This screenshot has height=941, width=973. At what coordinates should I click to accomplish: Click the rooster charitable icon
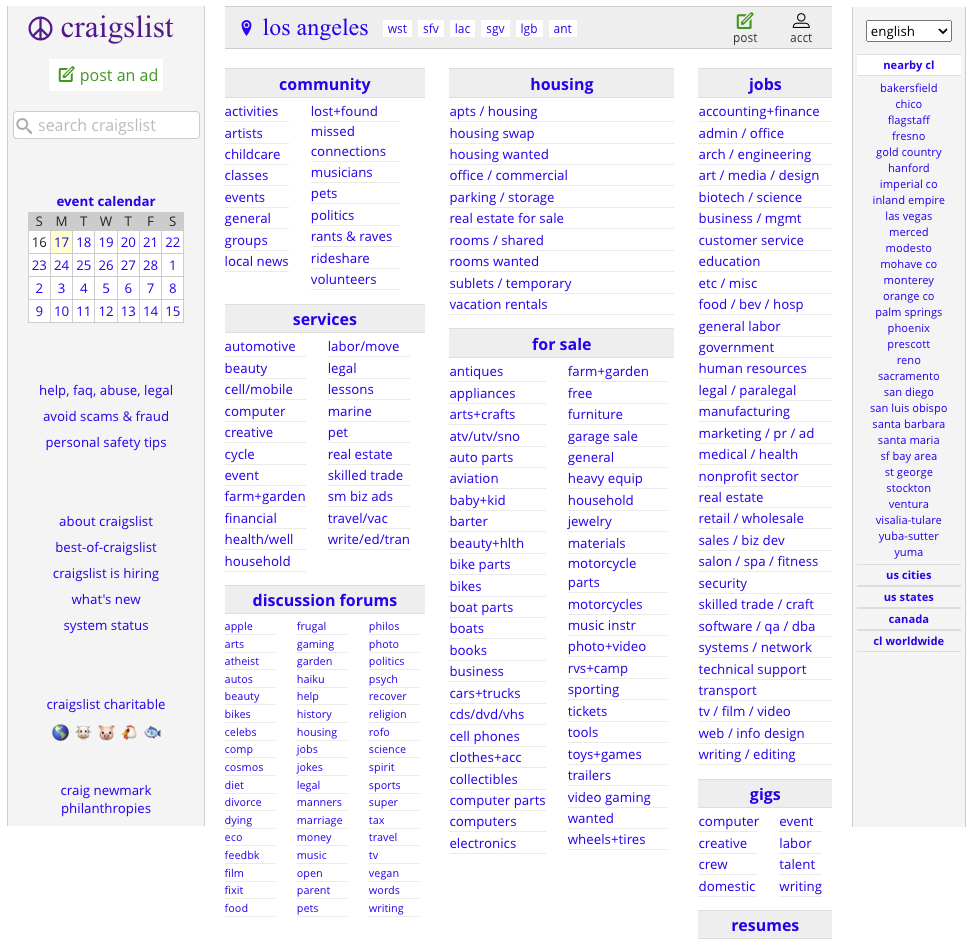point(129,732)
